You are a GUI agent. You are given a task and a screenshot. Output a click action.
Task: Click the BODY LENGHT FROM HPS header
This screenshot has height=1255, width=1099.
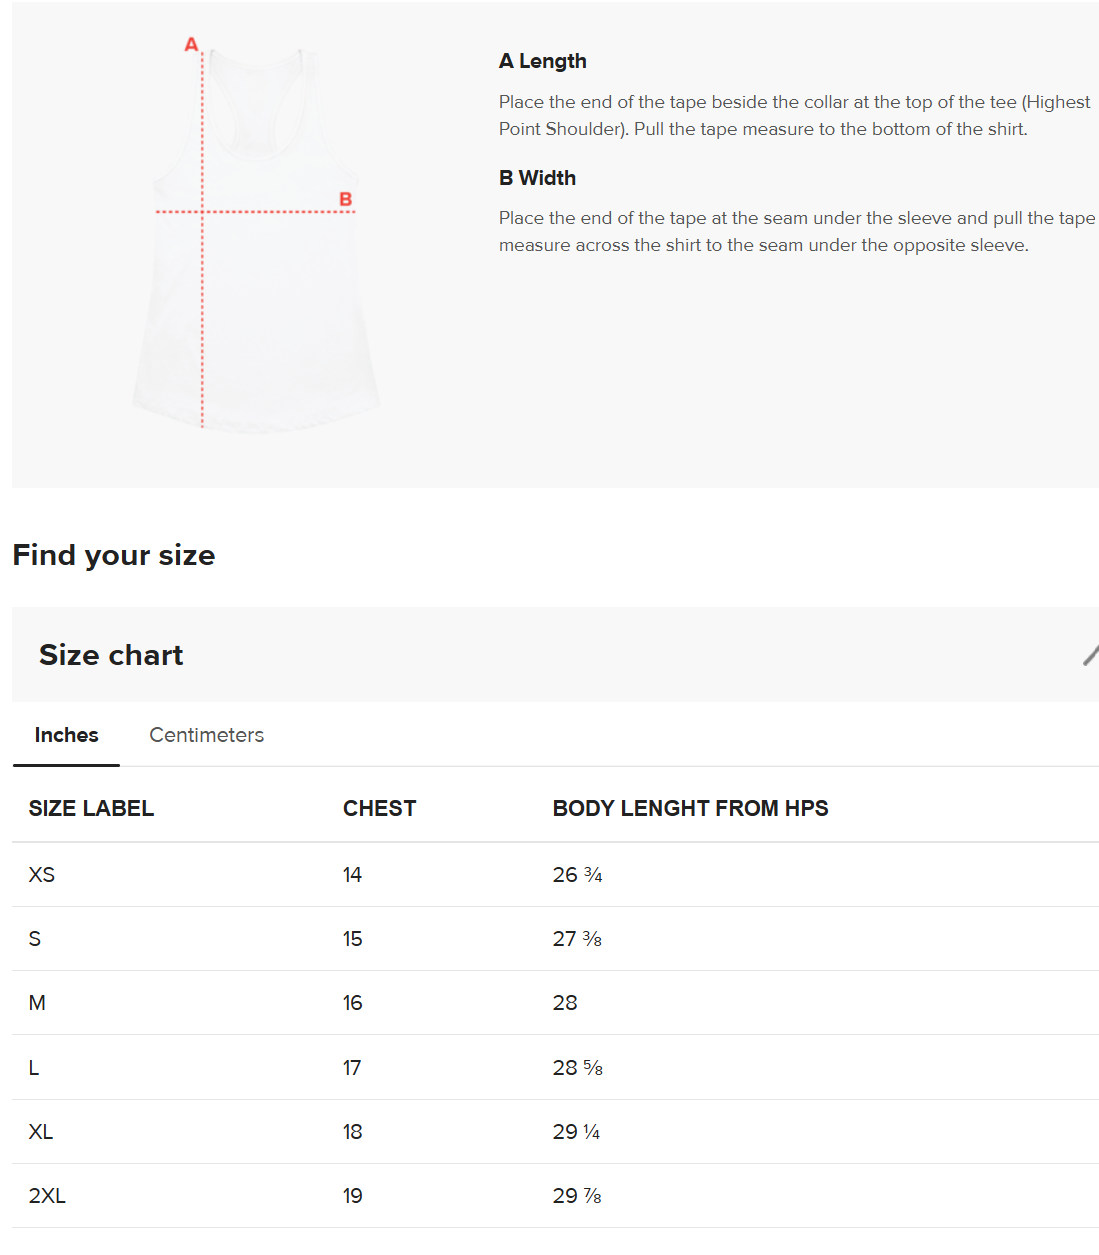(x=690, y=808)
